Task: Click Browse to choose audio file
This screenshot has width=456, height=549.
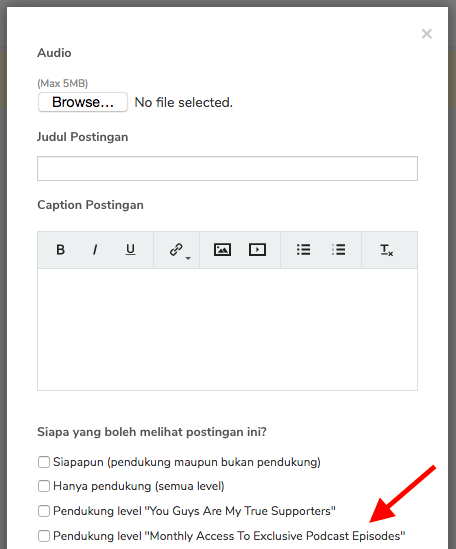Action: (x=83, y=102)
